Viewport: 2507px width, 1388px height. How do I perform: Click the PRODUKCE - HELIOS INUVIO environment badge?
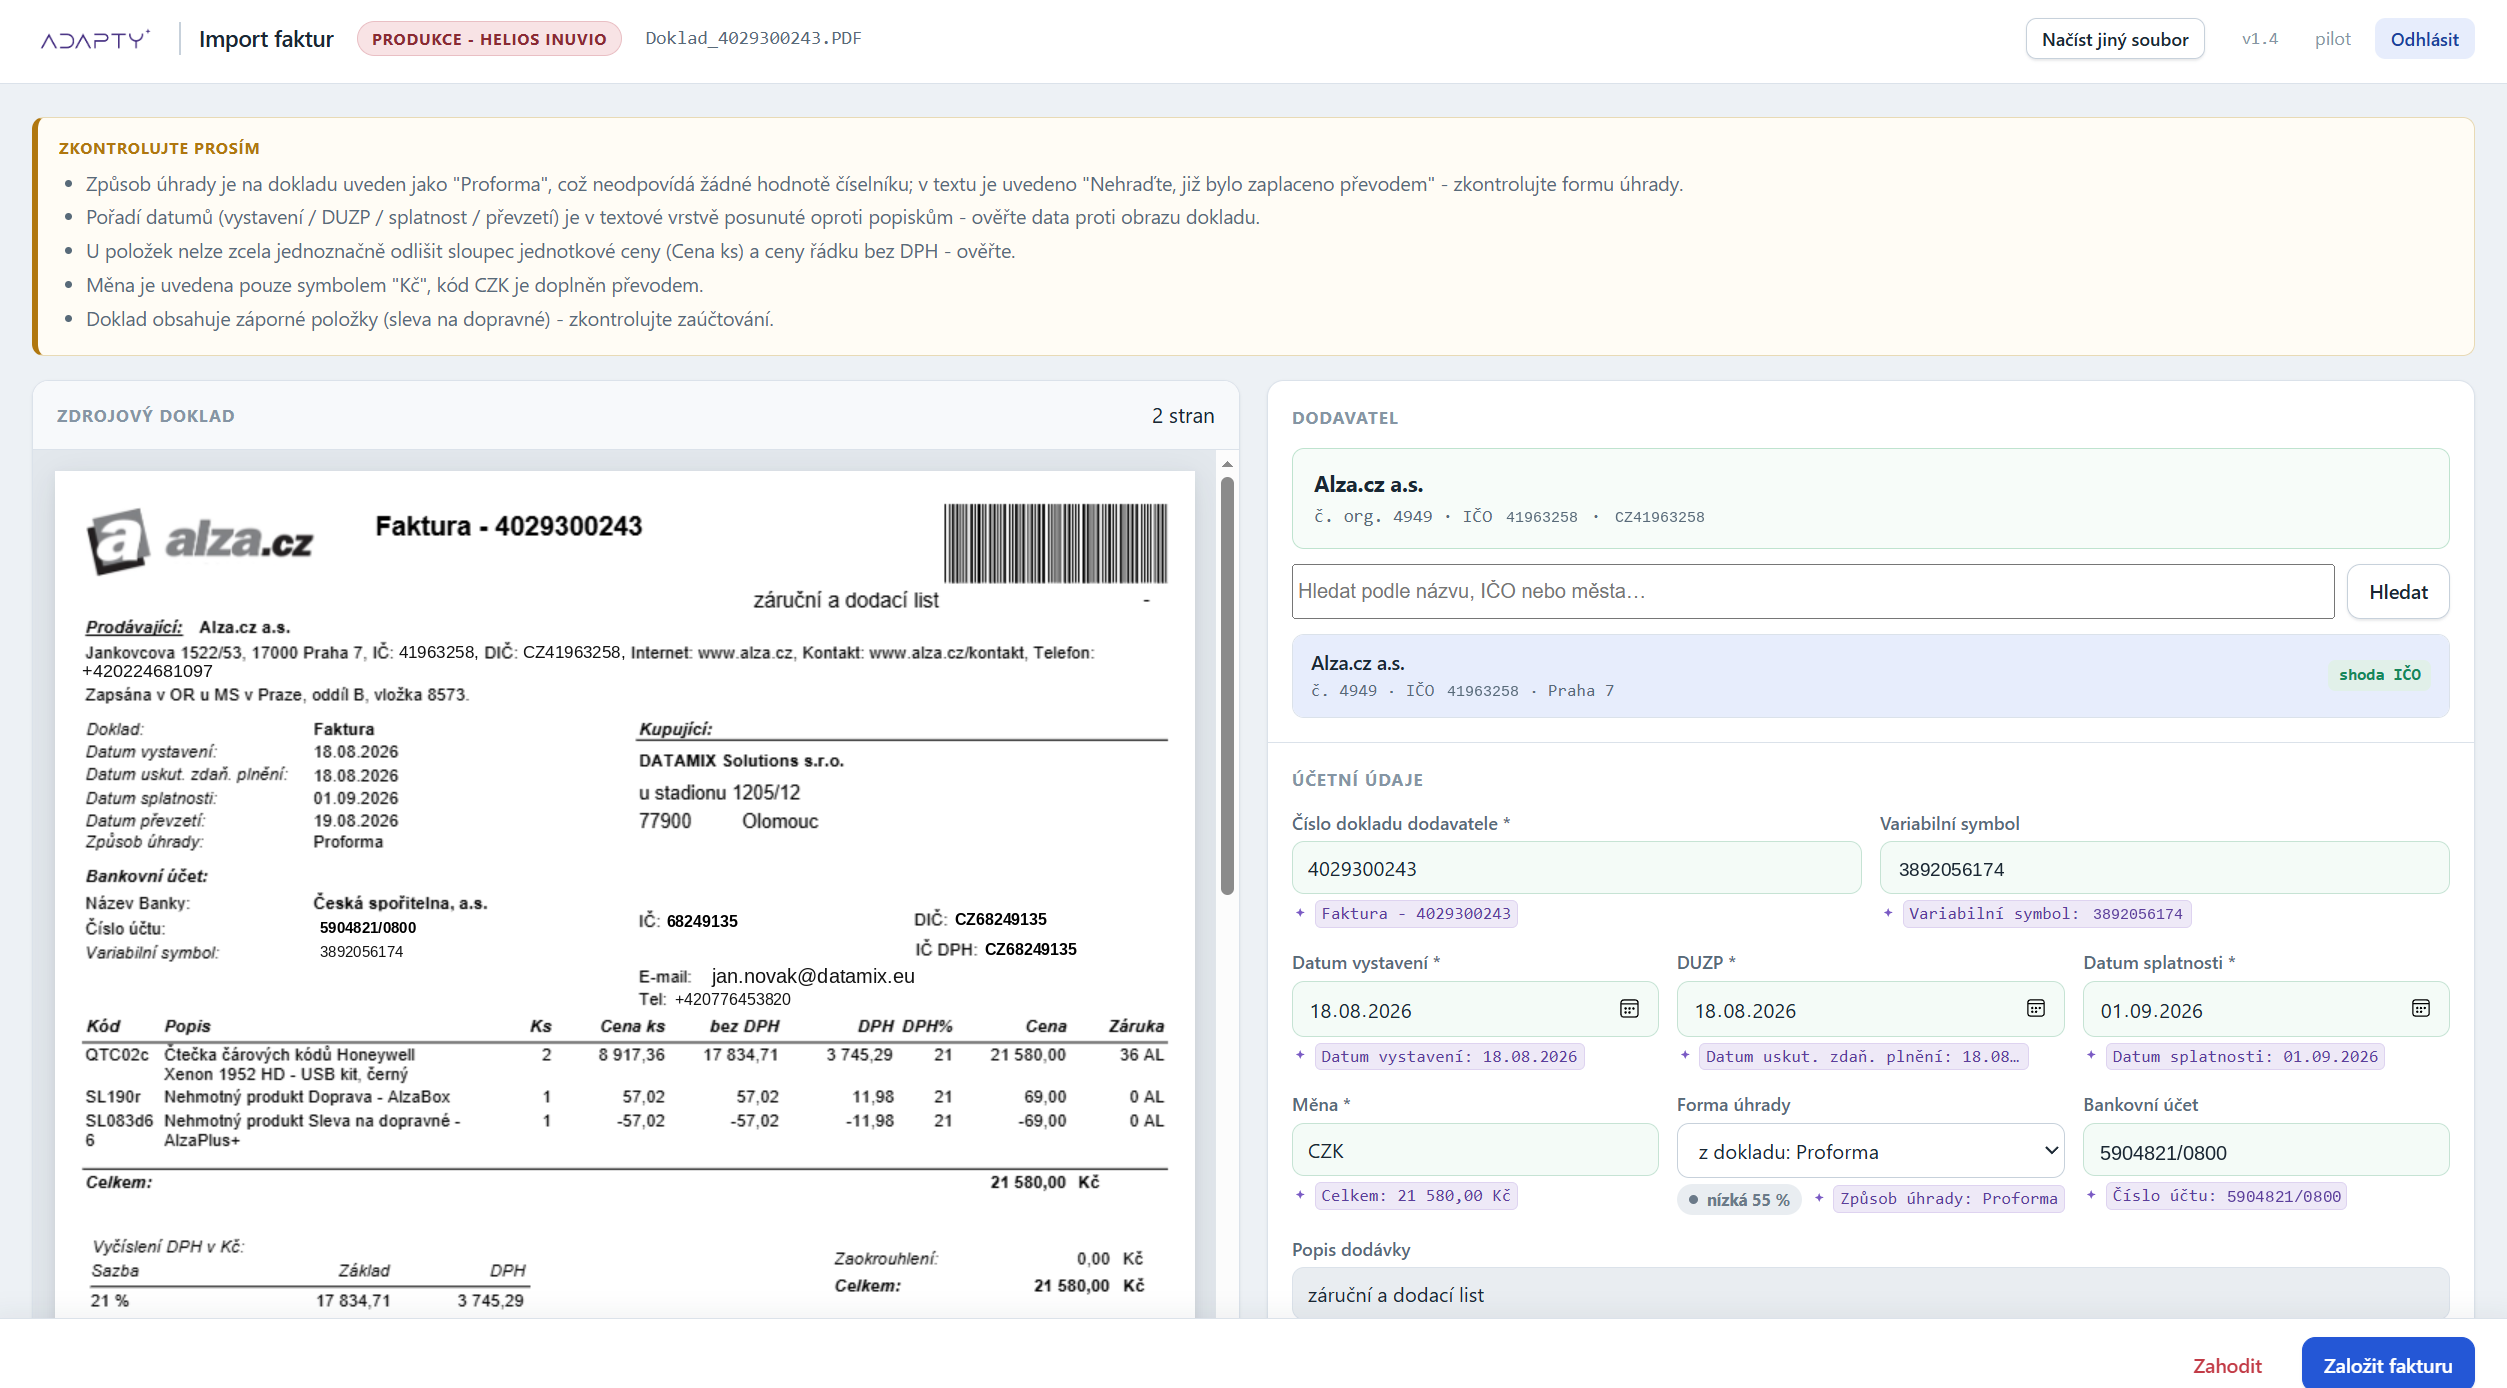[x=489, y=39]
